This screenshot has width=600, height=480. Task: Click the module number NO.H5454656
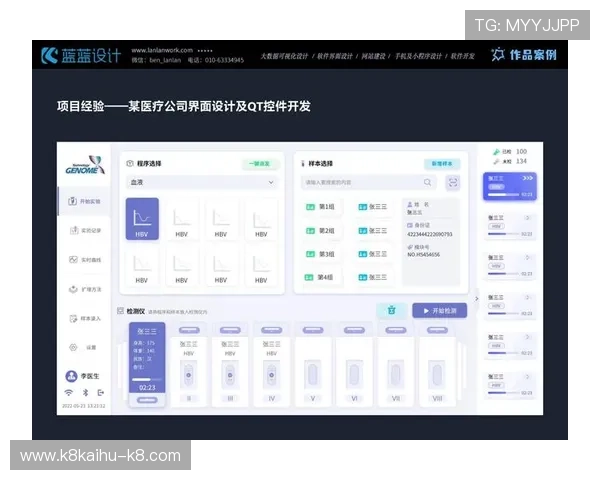coord(423,255)
